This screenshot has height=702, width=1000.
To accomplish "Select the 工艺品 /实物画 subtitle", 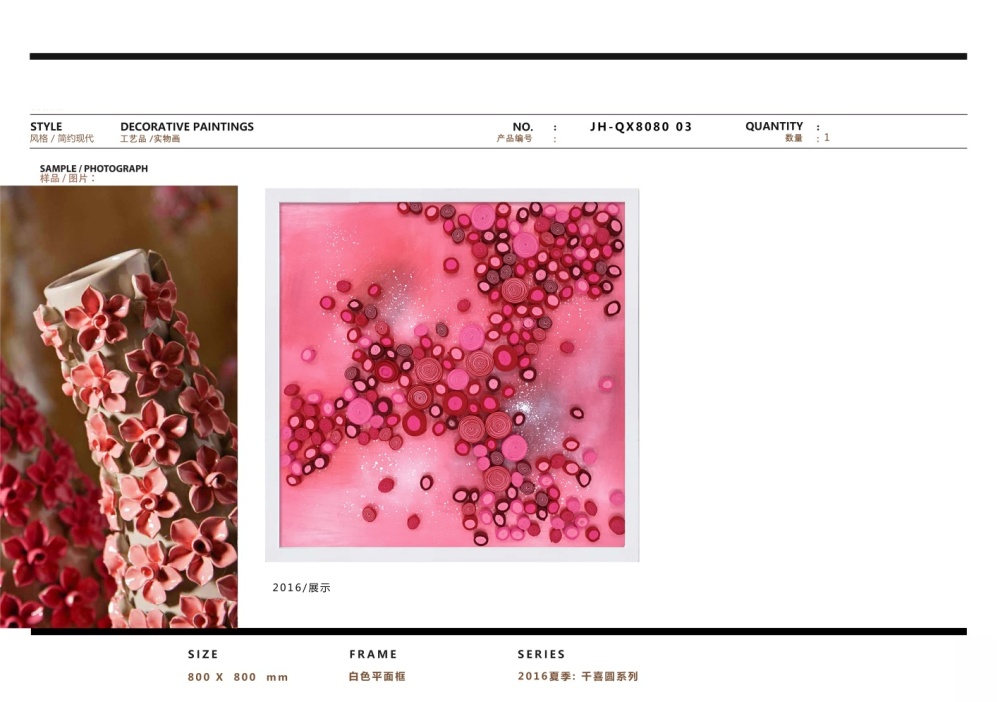I will [150, 138].
